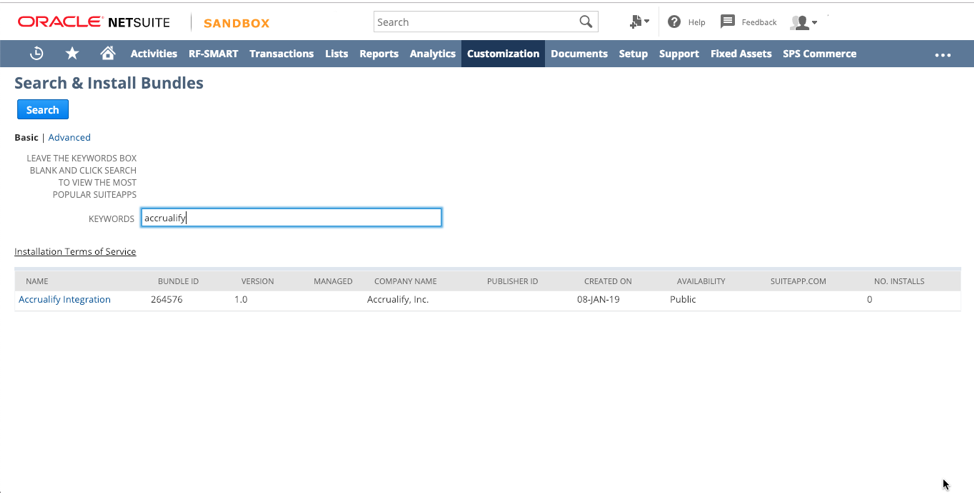Expand the three-dot overflow menu in navbar
This screenshot has height=493, width=974.
tap(943, 55)
